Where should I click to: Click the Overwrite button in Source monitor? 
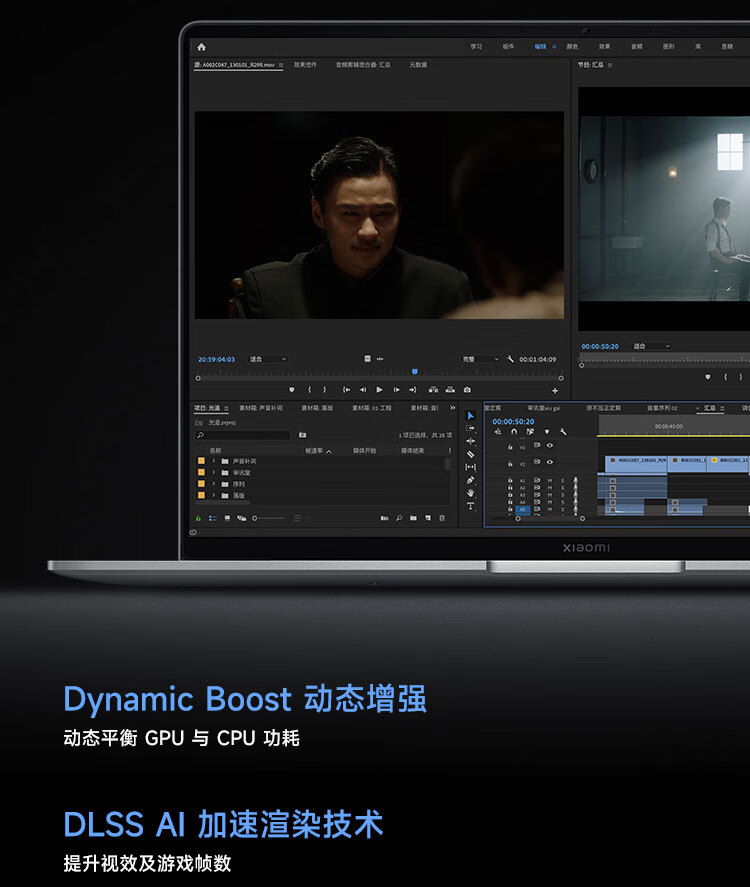[450, 390]
